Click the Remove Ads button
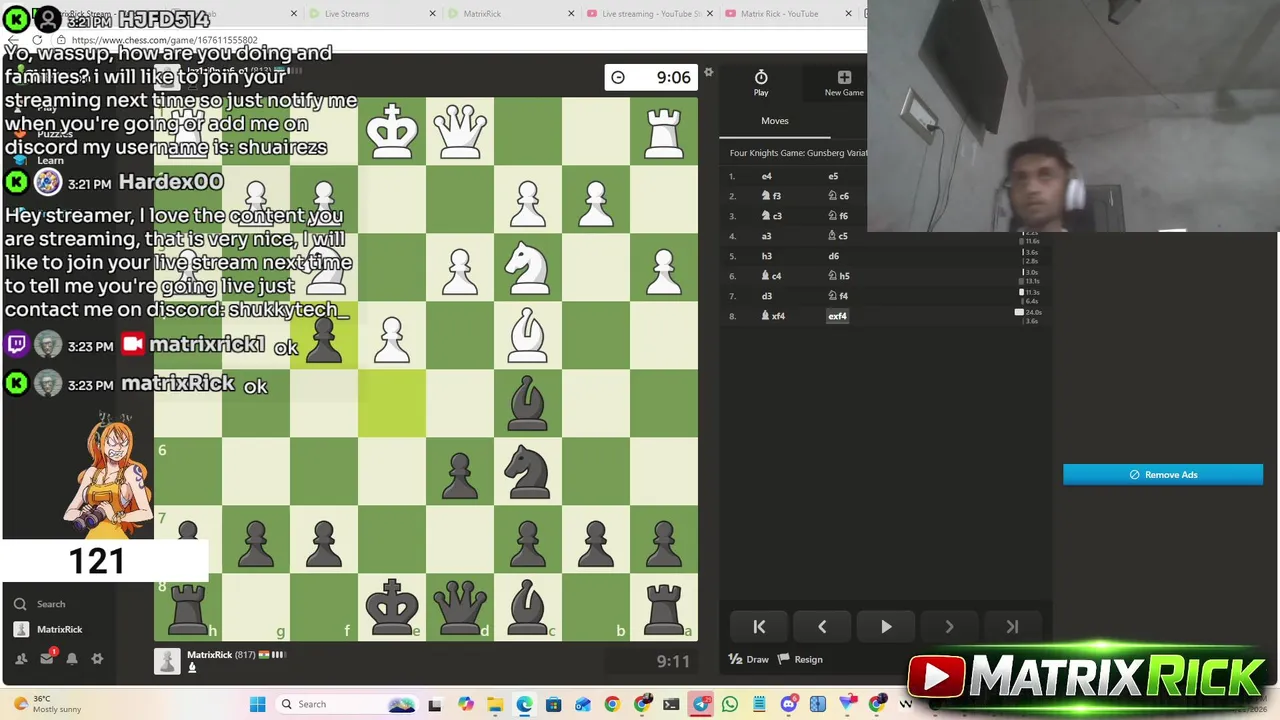Image resolution: width=1280 pixels, height=720 pixels. (1163, 475)
